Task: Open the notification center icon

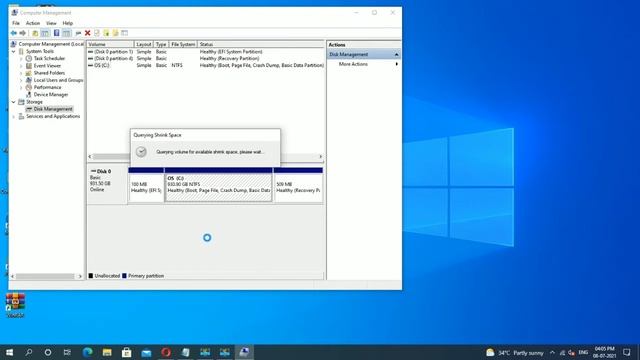Action: pos(627,352)
